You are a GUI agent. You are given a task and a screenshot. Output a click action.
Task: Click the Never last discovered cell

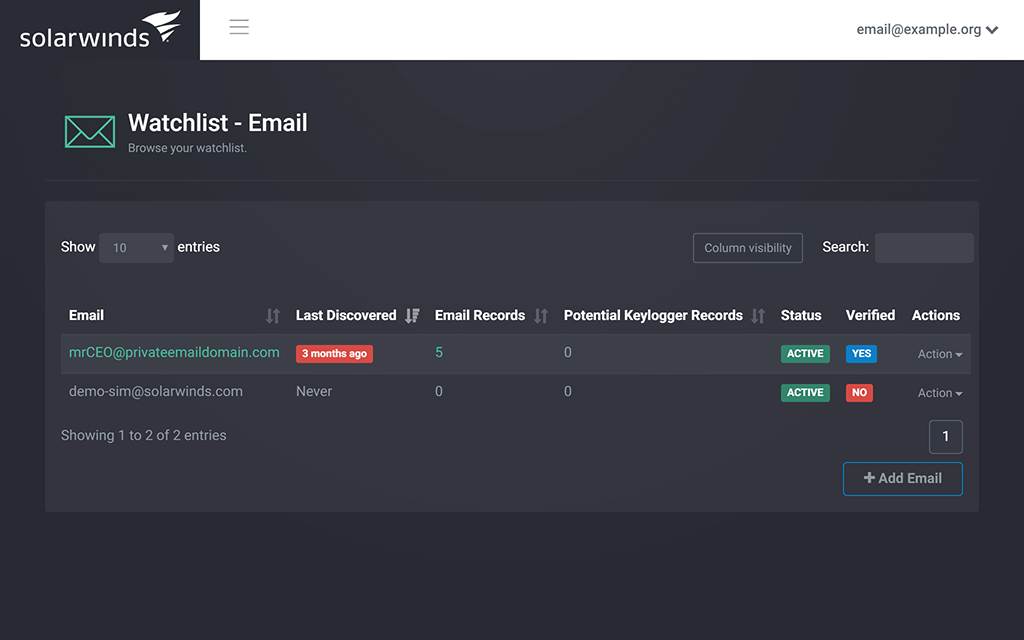coord(314,391)
